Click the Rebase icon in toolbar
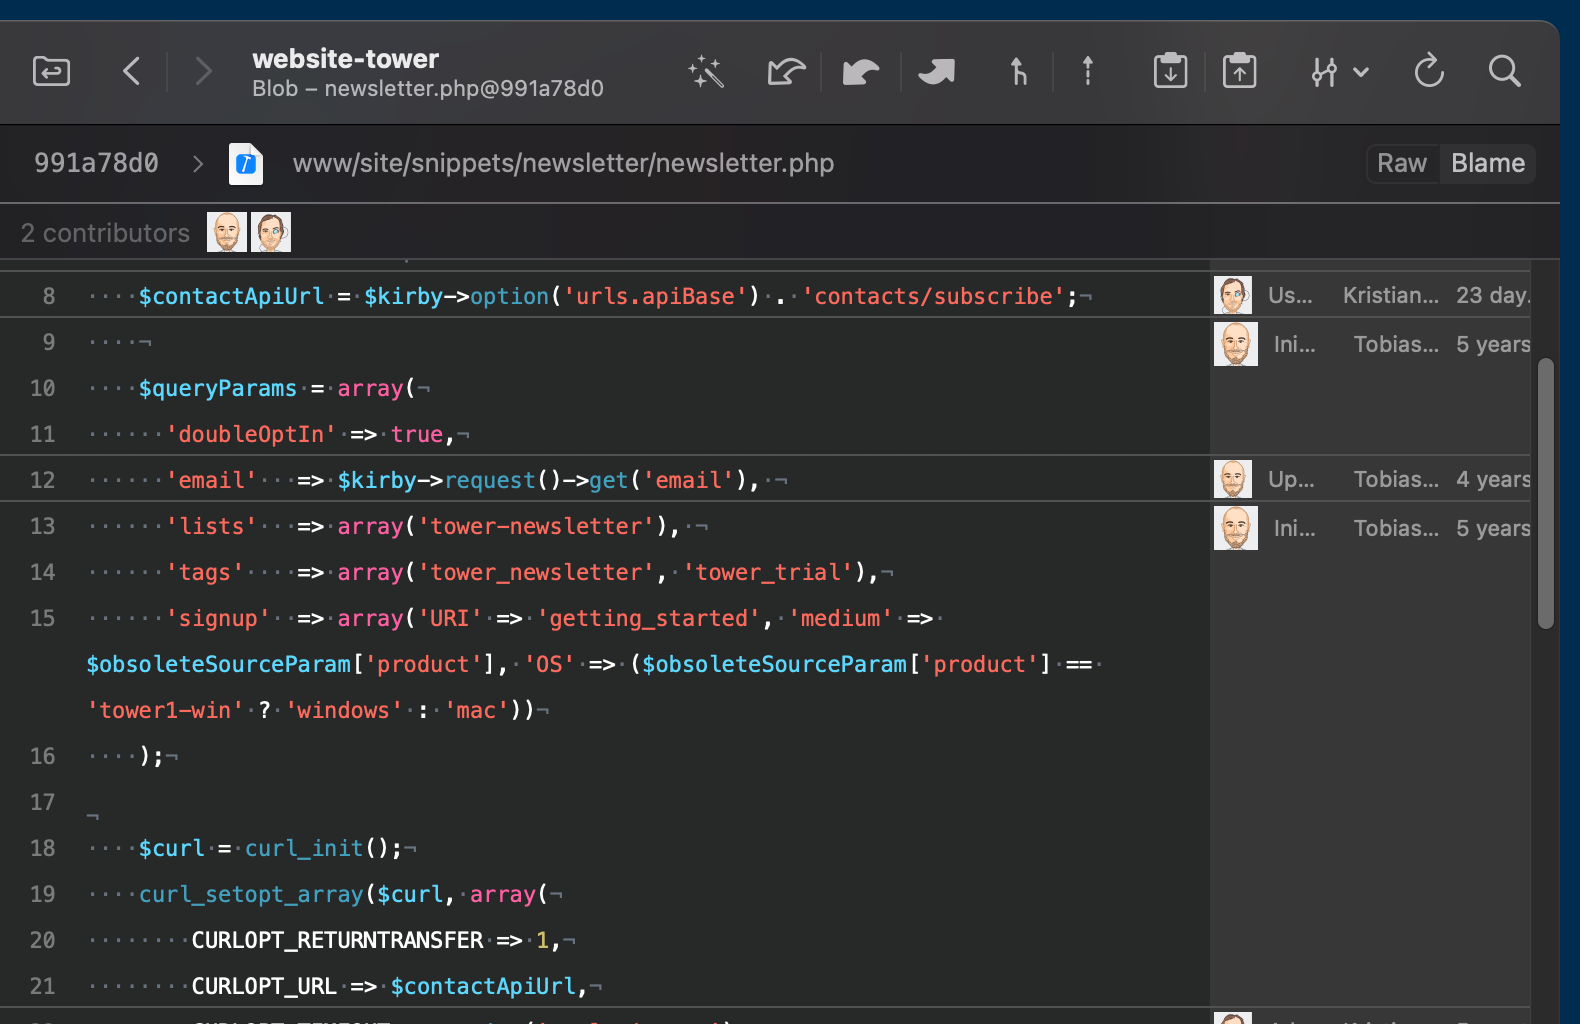1580x1024 pixels. pos(1088,72)
